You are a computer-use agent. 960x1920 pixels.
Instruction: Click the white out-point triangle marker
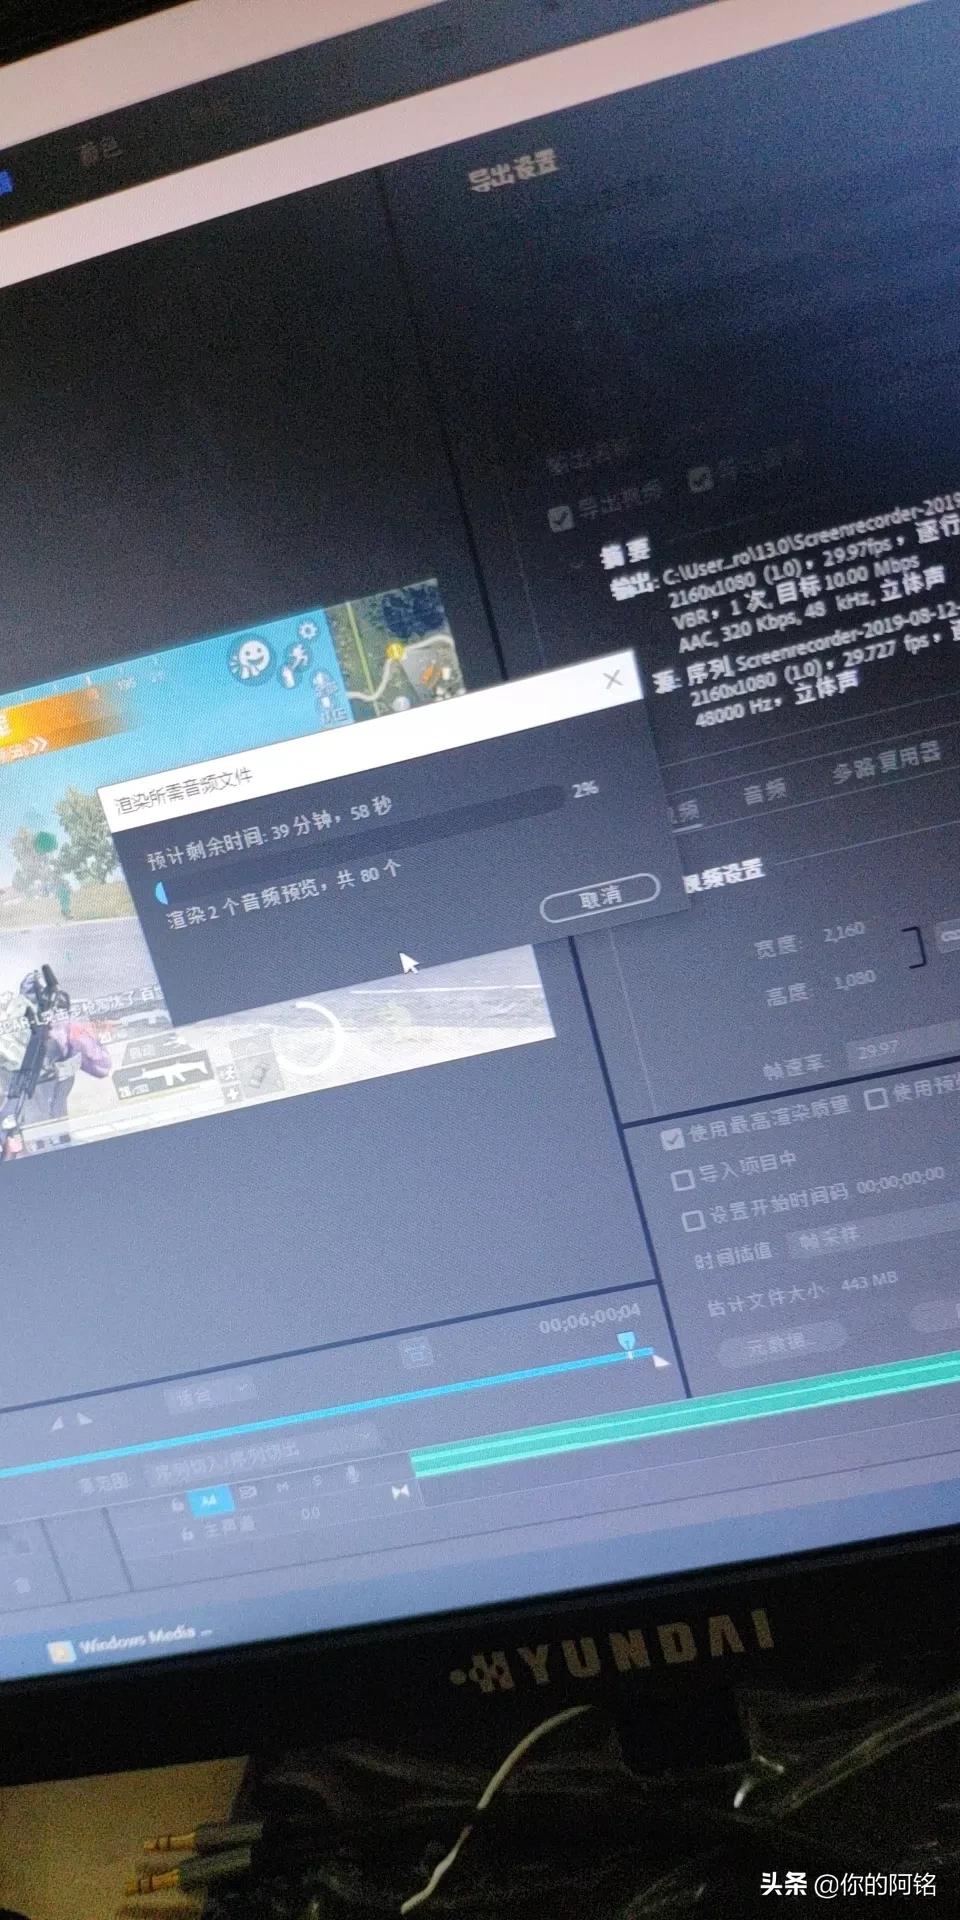click(660, 1361)
